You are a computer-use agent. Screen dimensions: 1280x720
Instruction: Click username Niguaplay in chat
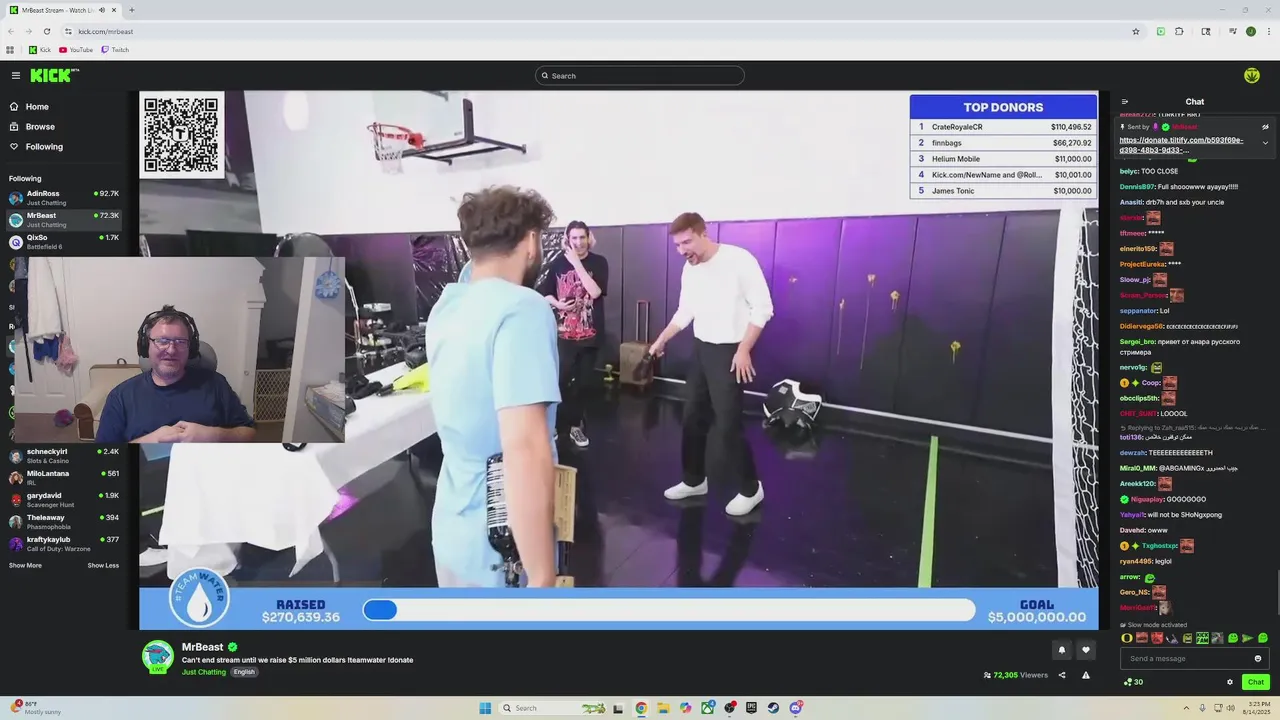[1147, 499]
